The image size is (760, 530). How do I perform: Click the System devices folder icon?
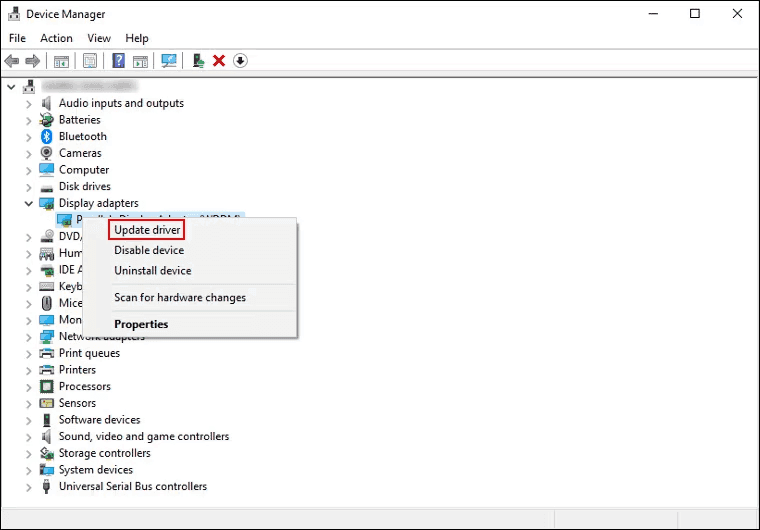47,470
